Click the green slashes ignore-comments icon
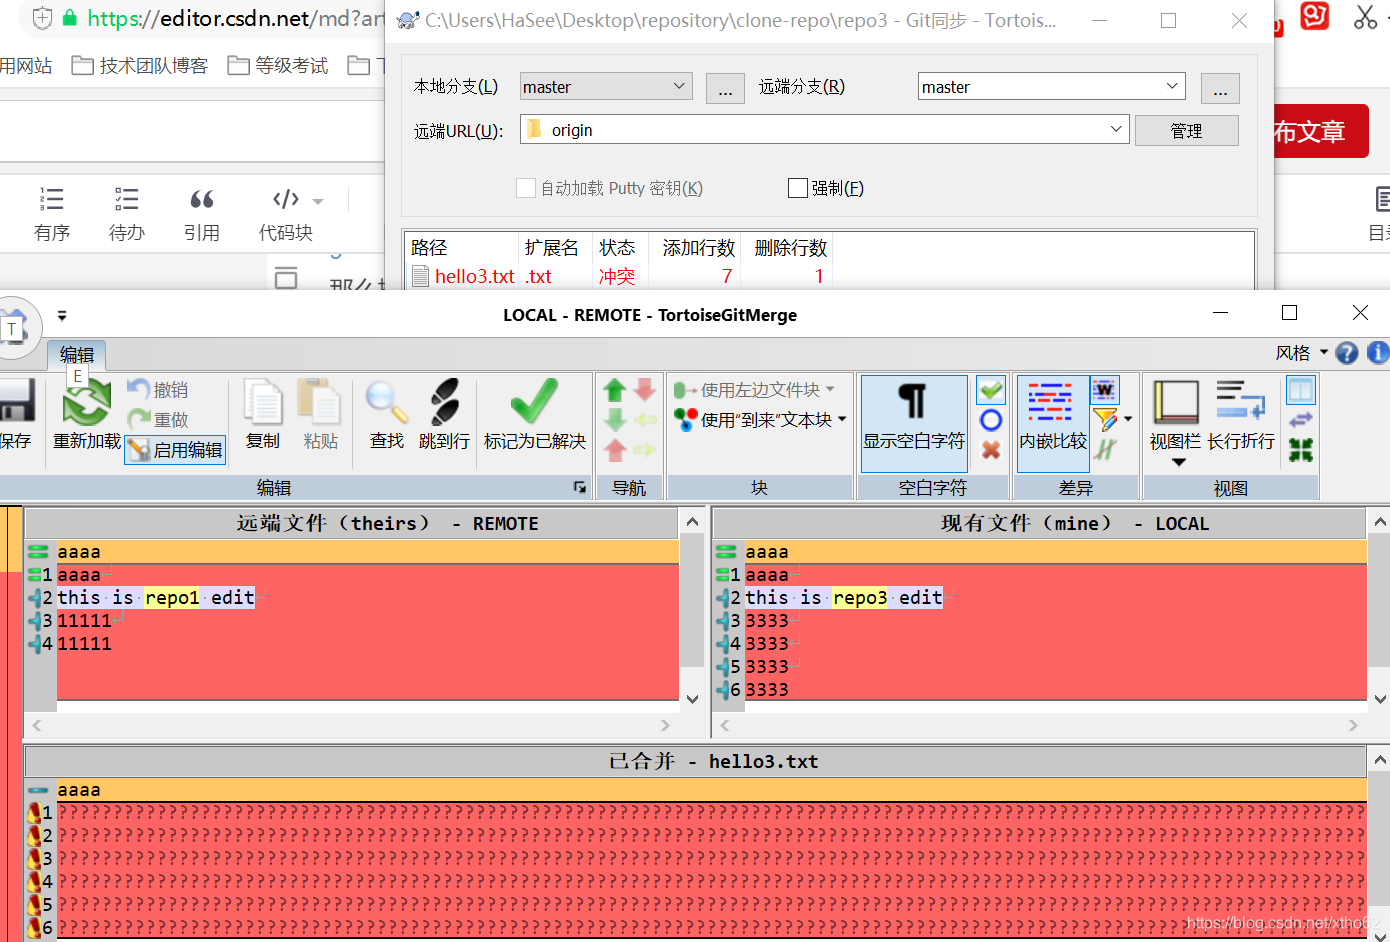 point(1104,450)
